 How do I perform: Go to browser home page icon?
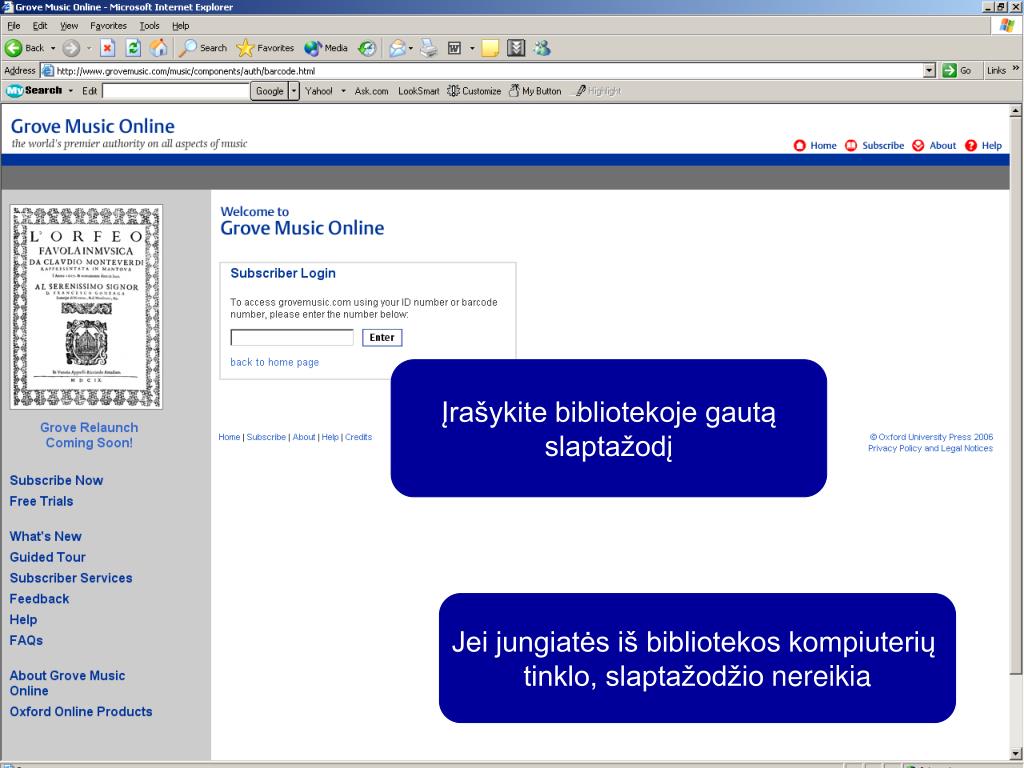click(x=159, y=48)
